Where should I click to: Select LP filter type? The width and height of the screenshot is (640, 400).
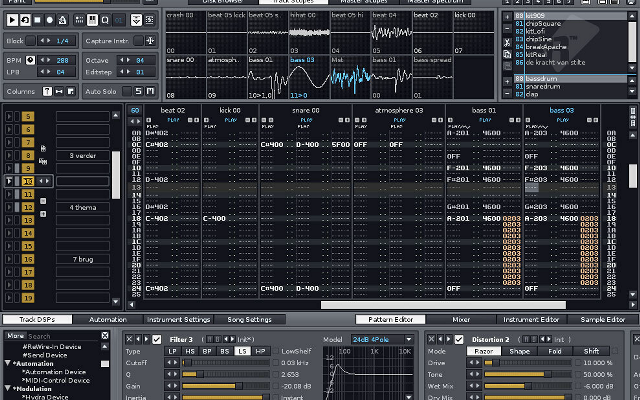[173, 351]
